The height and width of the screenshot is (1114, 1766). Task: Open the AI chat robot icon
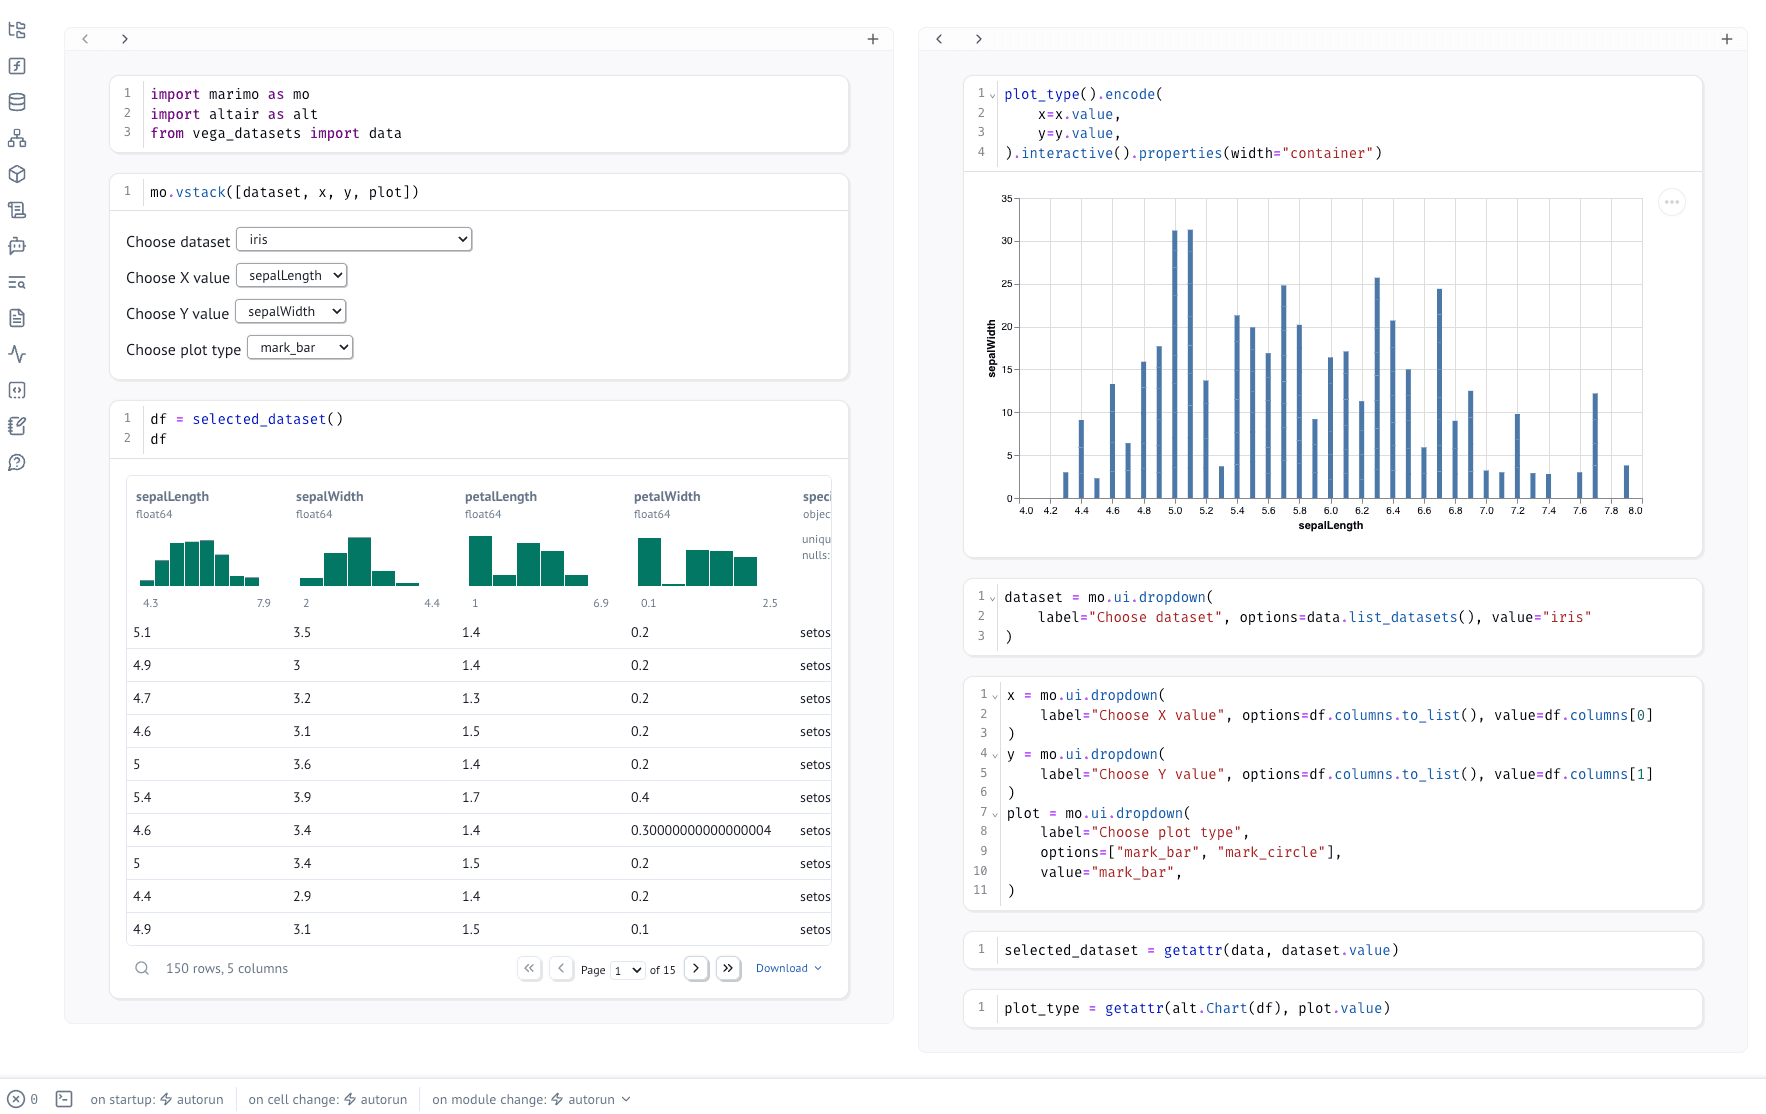(17, 246)
